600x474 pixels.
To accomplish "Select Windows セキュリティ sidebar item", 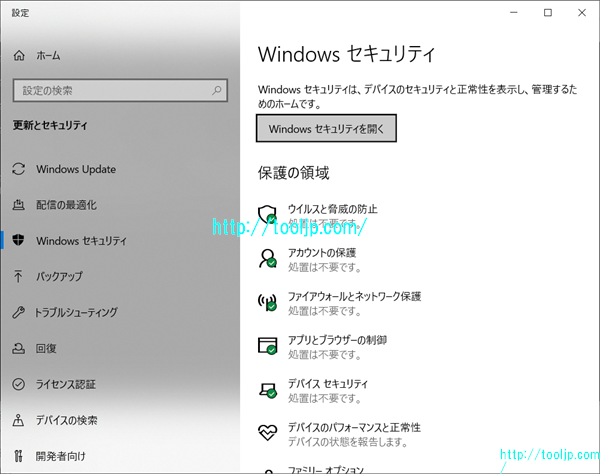I will pyautogui.click(x=81, y=241).
